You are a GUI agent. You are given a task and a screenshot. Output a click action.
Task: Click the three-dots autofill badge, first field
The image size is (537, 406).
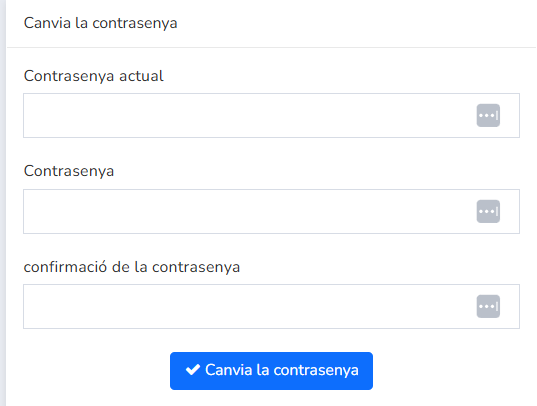pos(488,115)
